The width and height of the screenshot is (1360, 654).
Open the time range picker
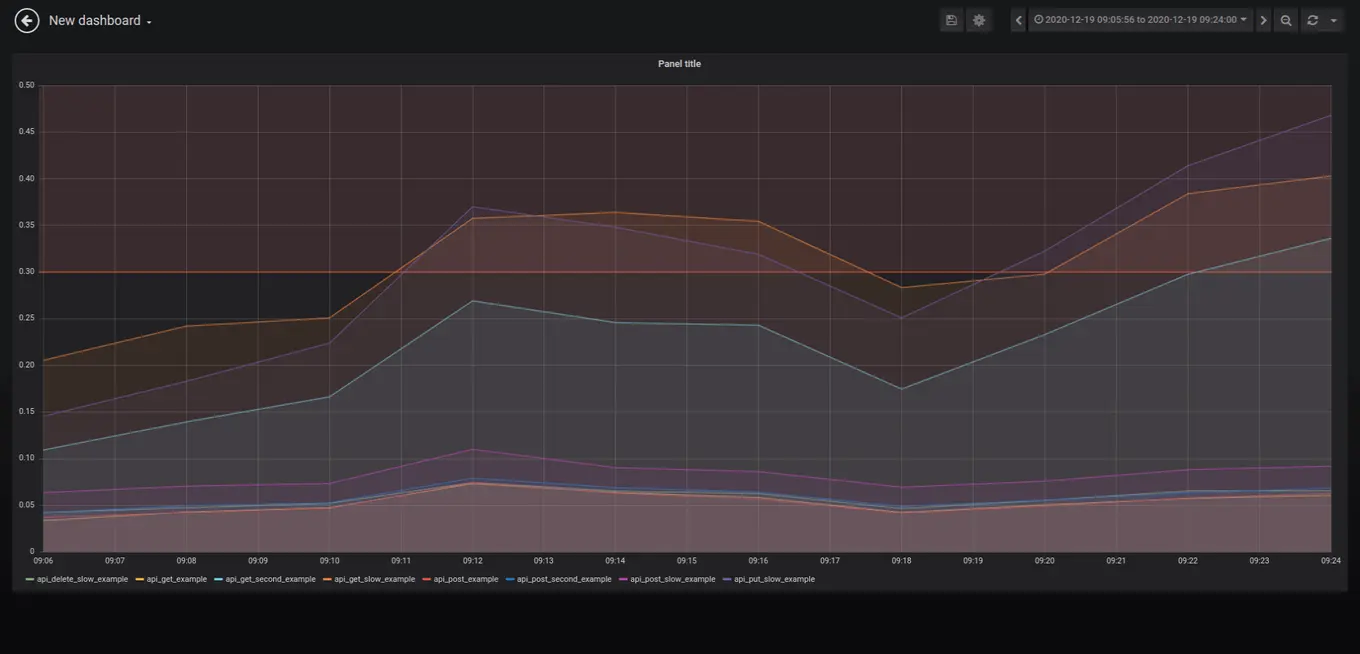click(1140, 20)
